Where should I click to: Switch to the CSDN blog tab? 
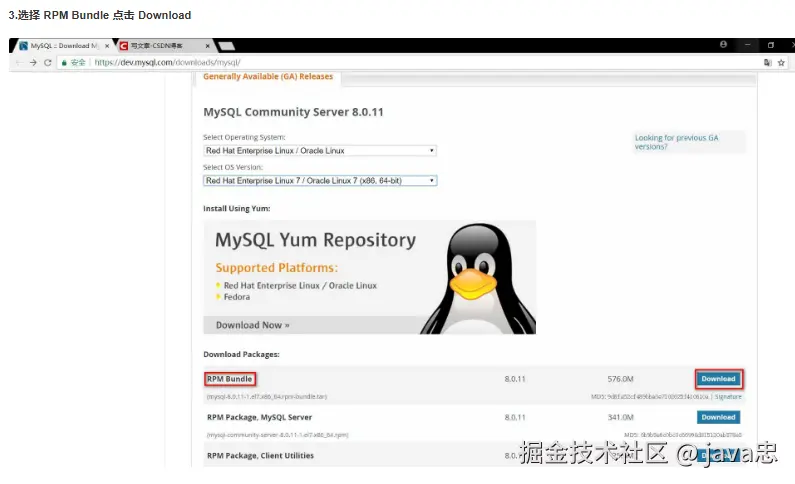click(163, 46)
